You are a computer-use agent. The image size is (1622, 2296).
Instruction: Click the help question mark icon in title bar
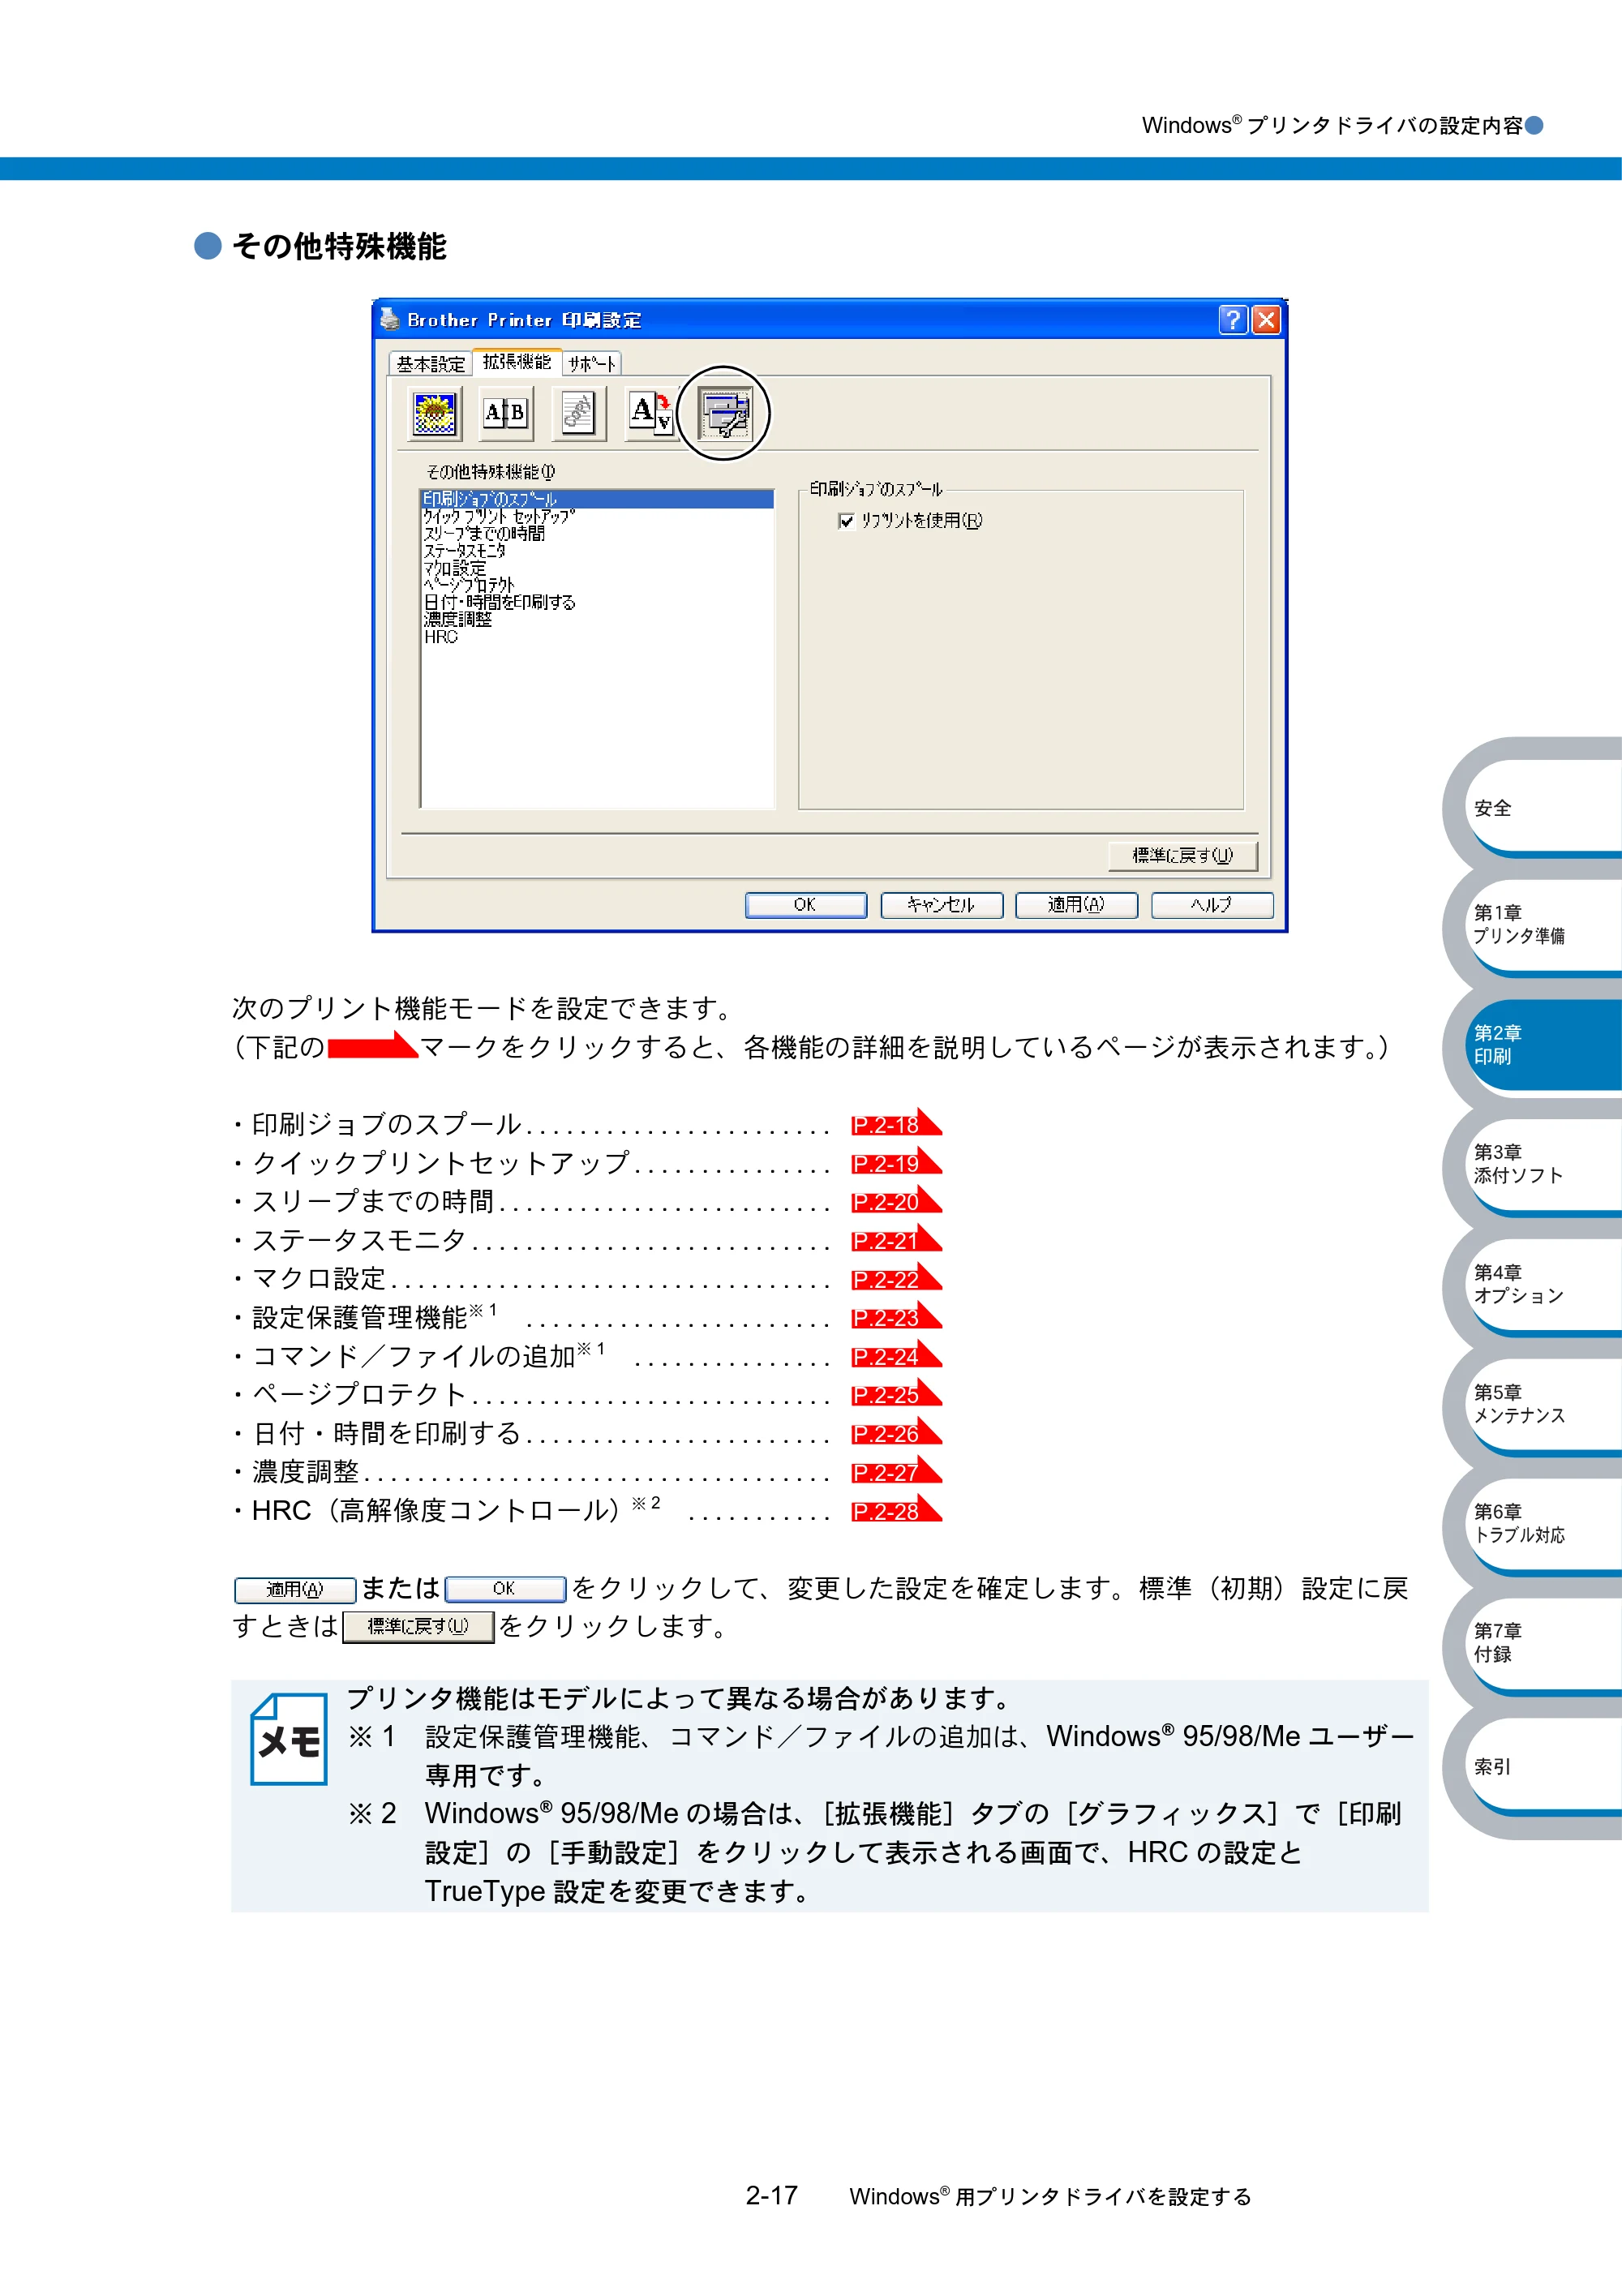click(1233, 320)
